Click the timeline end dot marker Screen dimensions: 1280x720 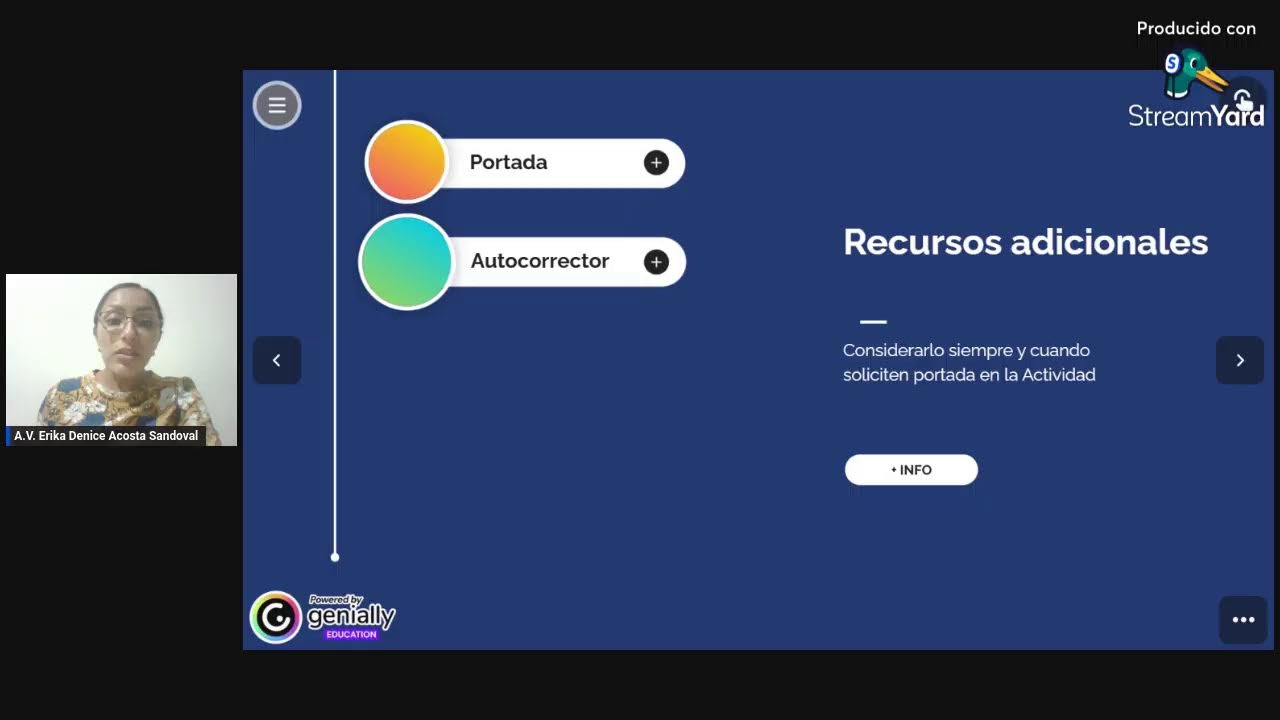(x=335, y=557)
